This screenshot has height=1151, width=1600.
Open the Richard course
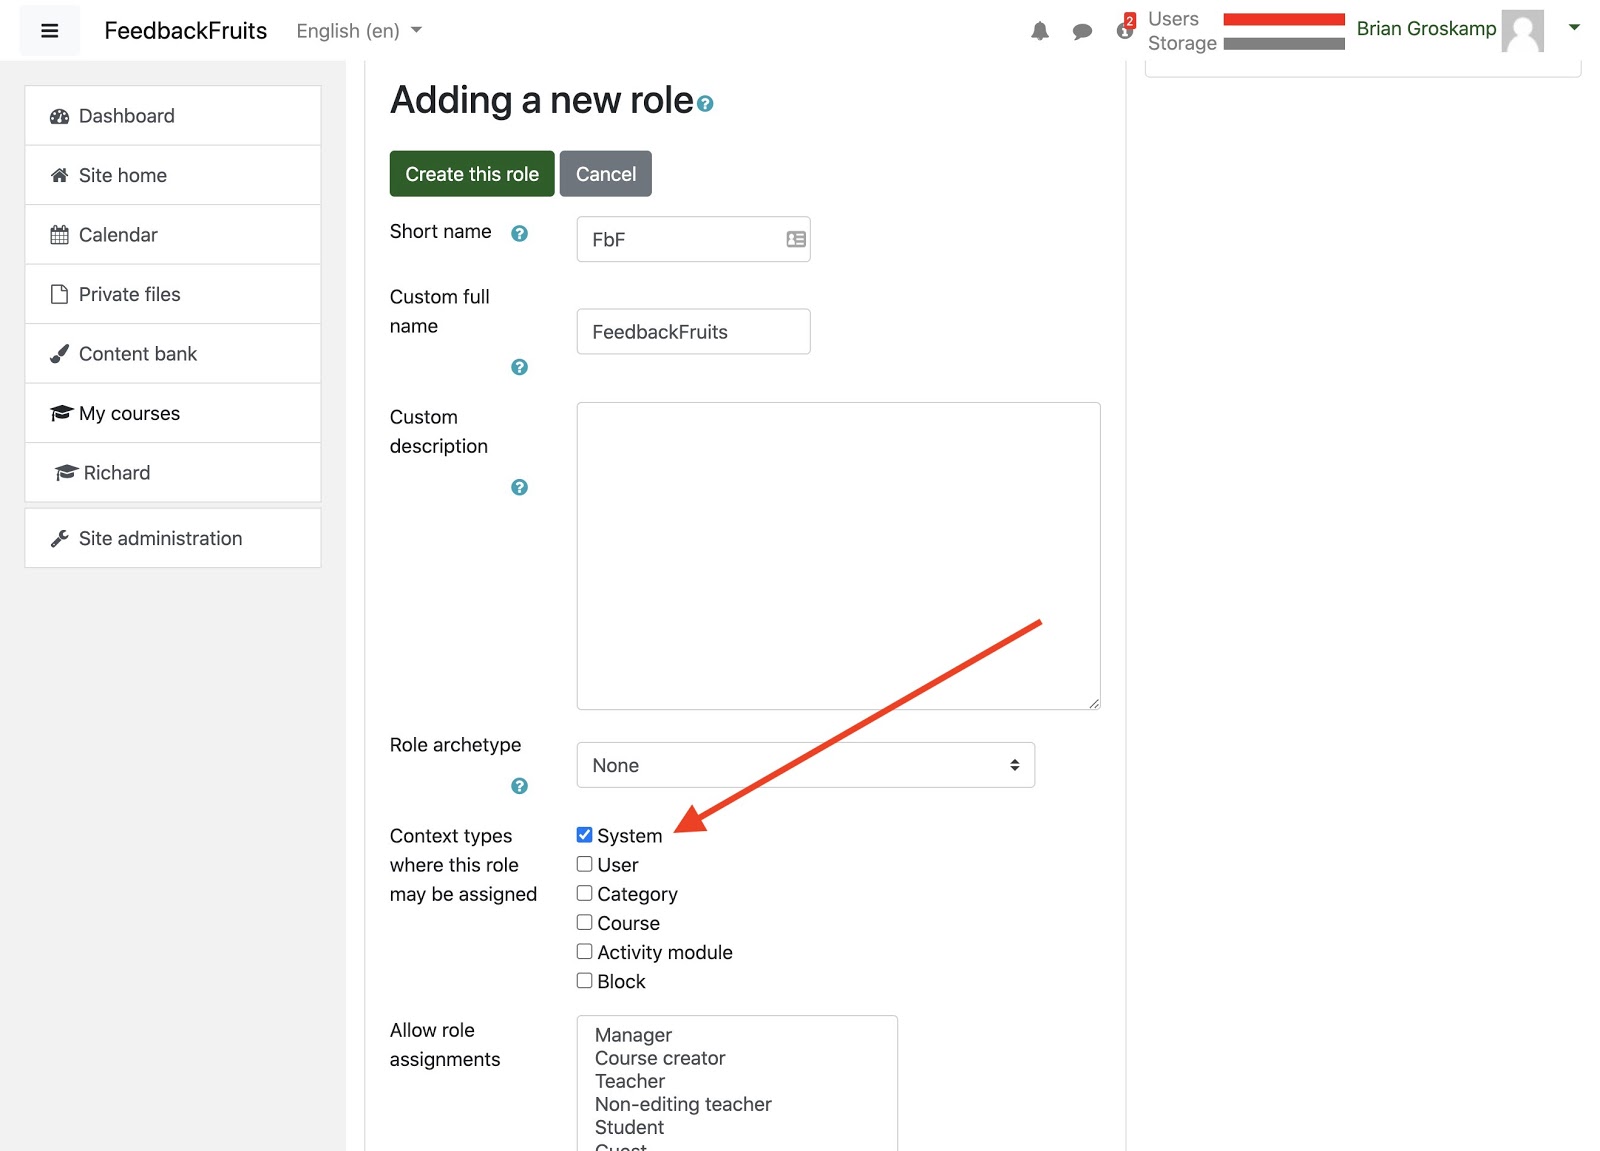(173, 473)
